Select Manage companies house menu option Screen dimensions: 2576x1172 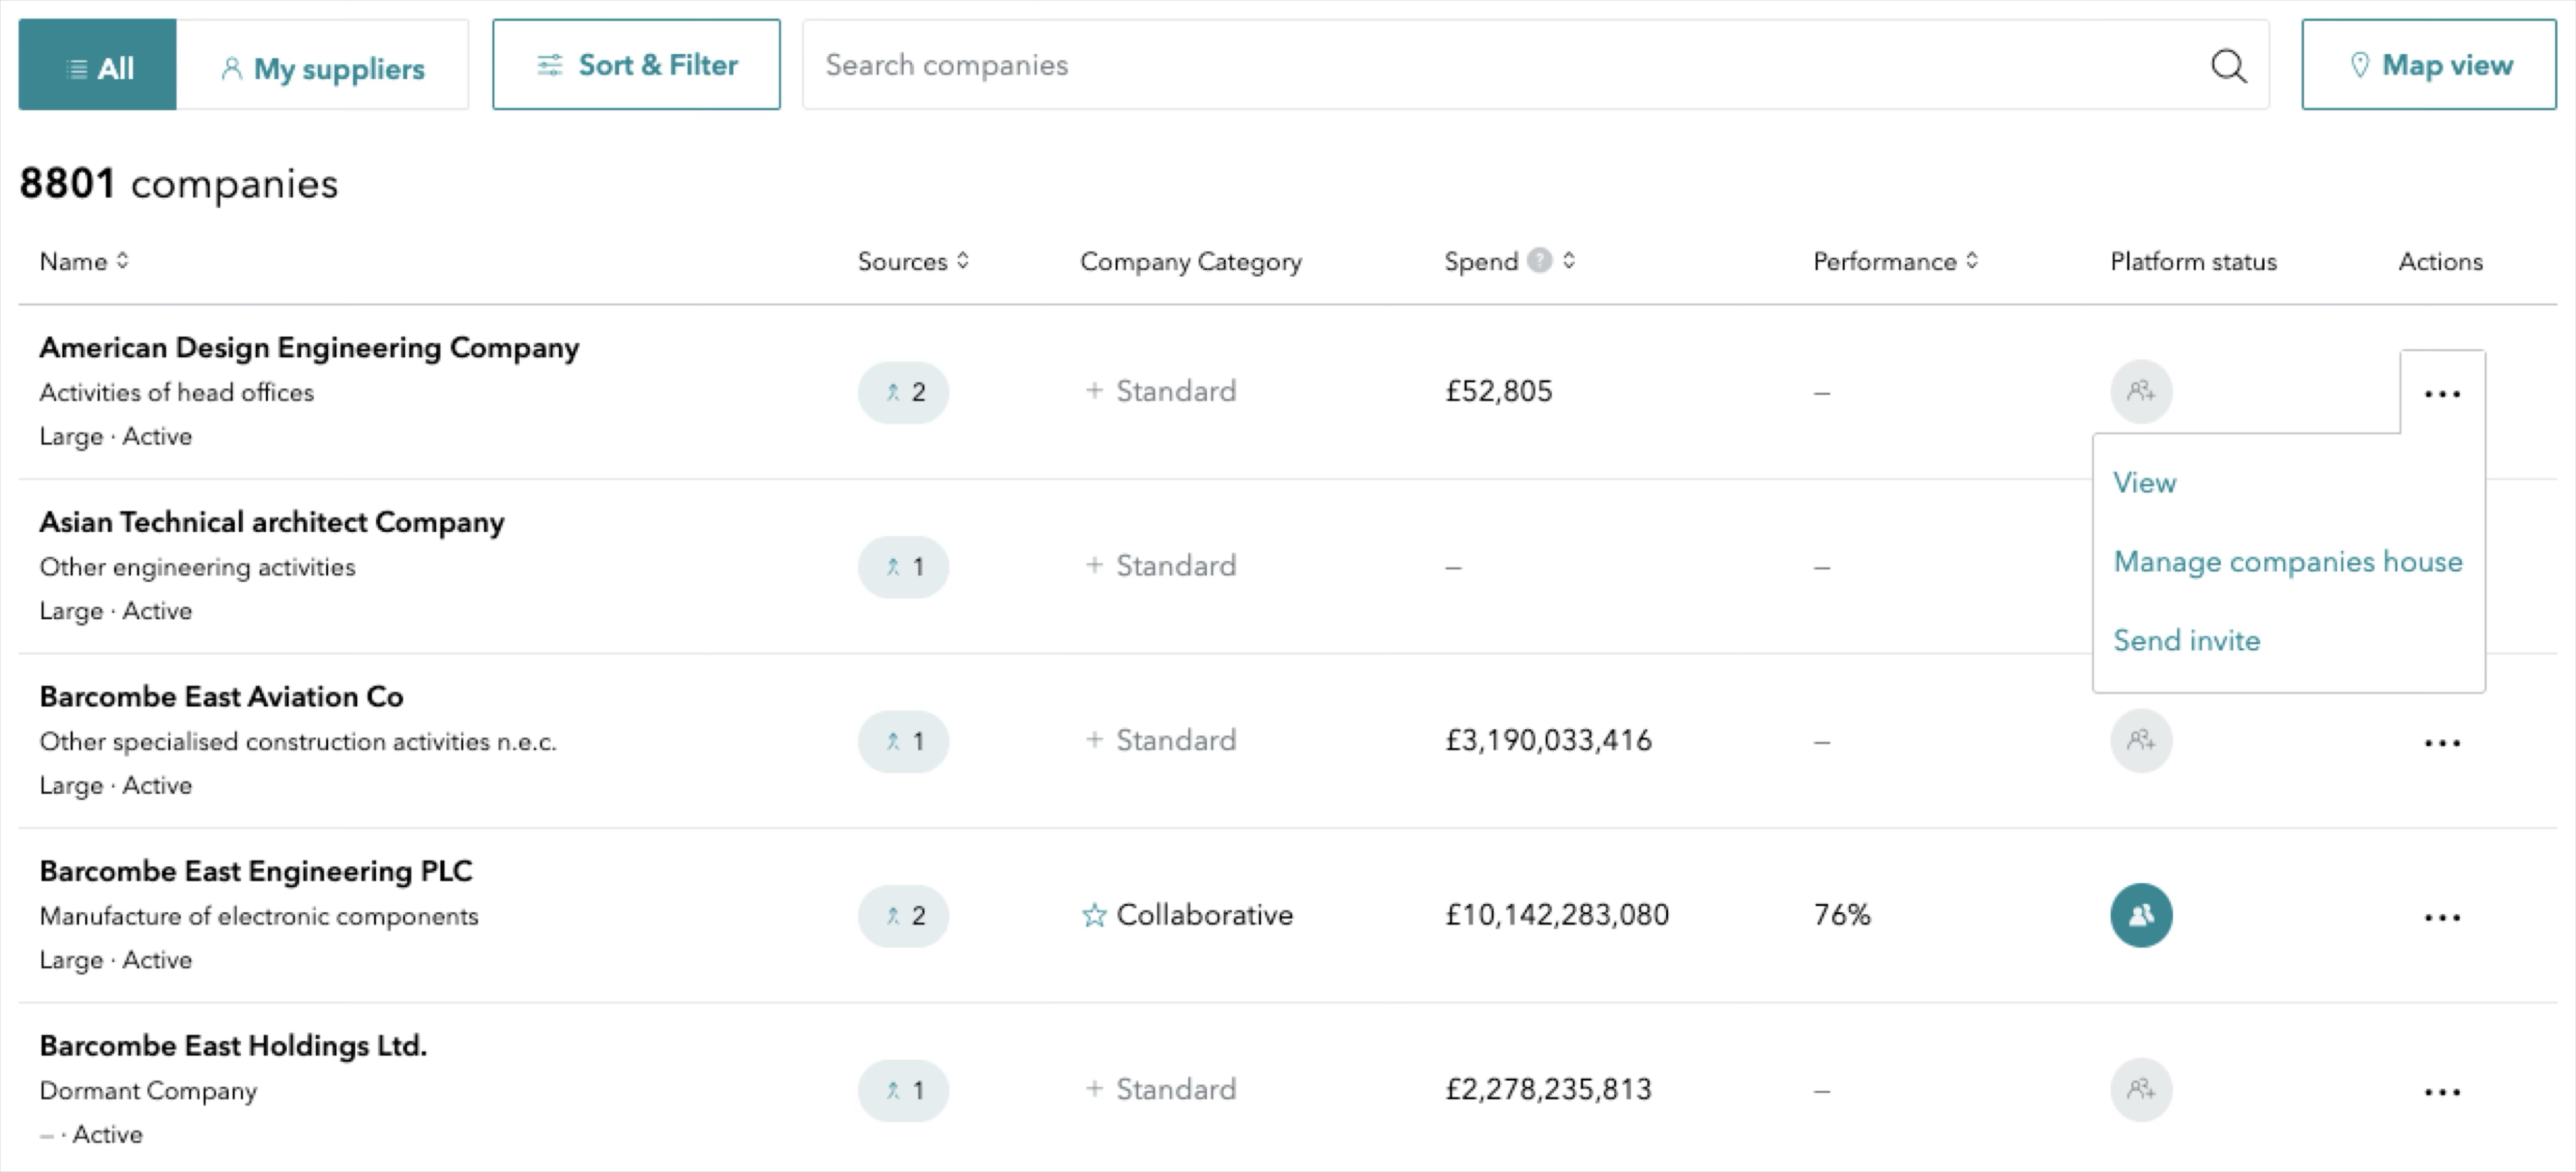click(2288, 562)
